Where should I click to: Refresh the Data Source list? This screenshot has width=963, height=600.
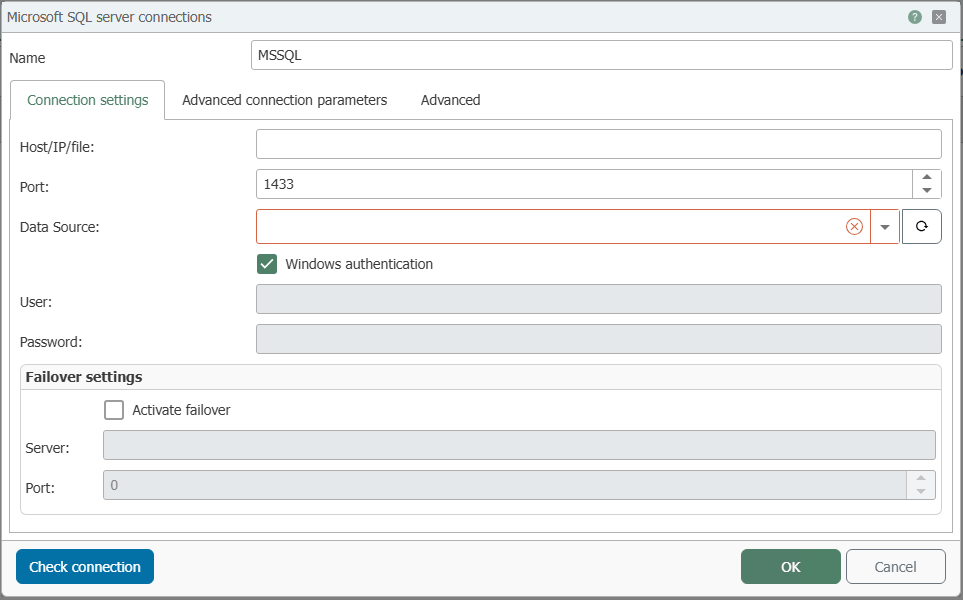coord(921,227)
